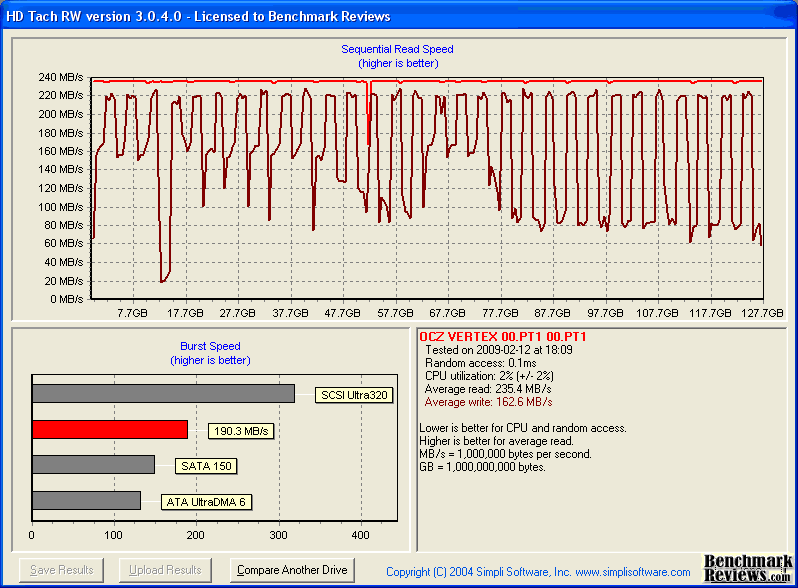Viewport: 798px width, 588px height.
Task: Click the OCZ VERTEX 00.PT1 drive title
Action: point(503,337)
